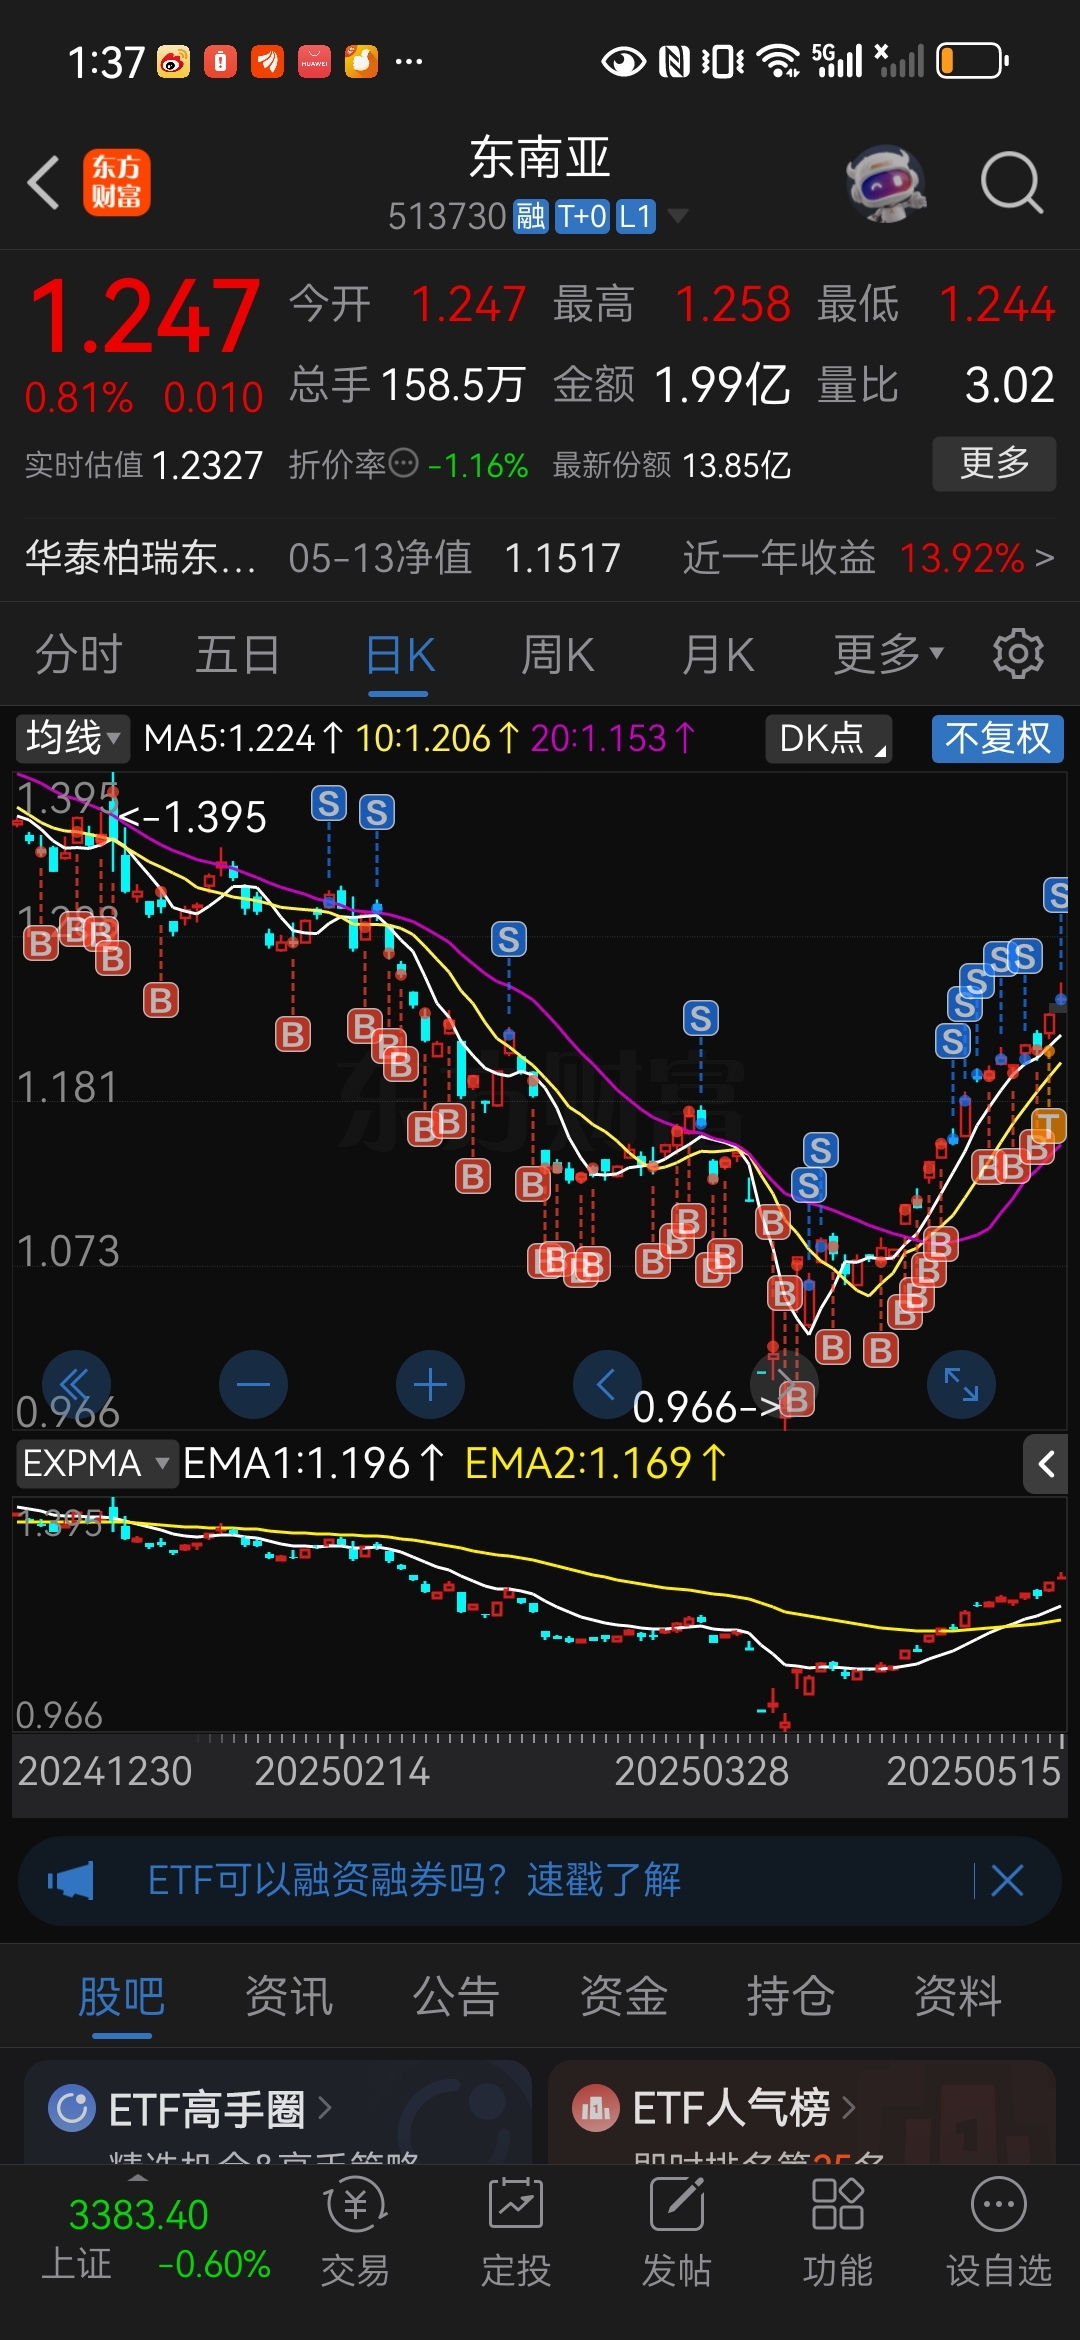Tap the 0.966 low marker B signal
Viewport: 1080px width, 2340px height.
coord(796,1401)
